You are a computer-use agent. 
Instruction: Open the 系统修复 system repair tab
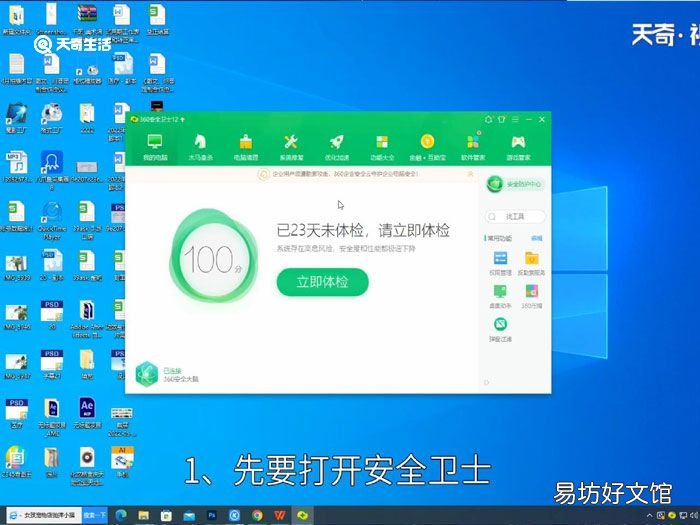point(292,147)
